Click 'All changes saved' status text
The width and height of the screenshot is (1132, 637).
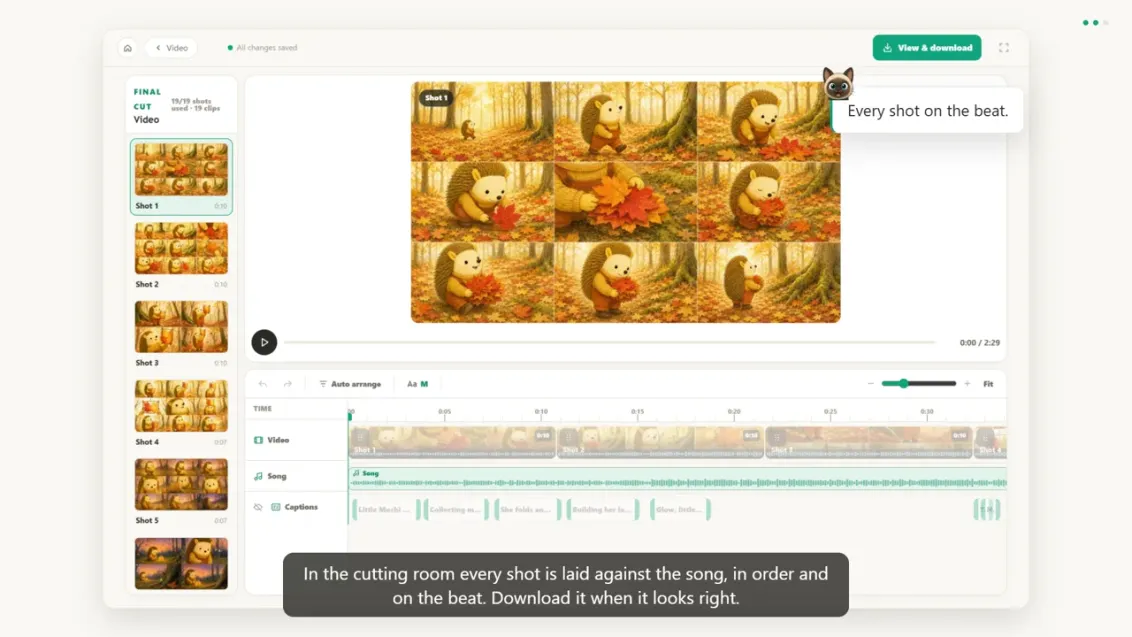[266, 48]
